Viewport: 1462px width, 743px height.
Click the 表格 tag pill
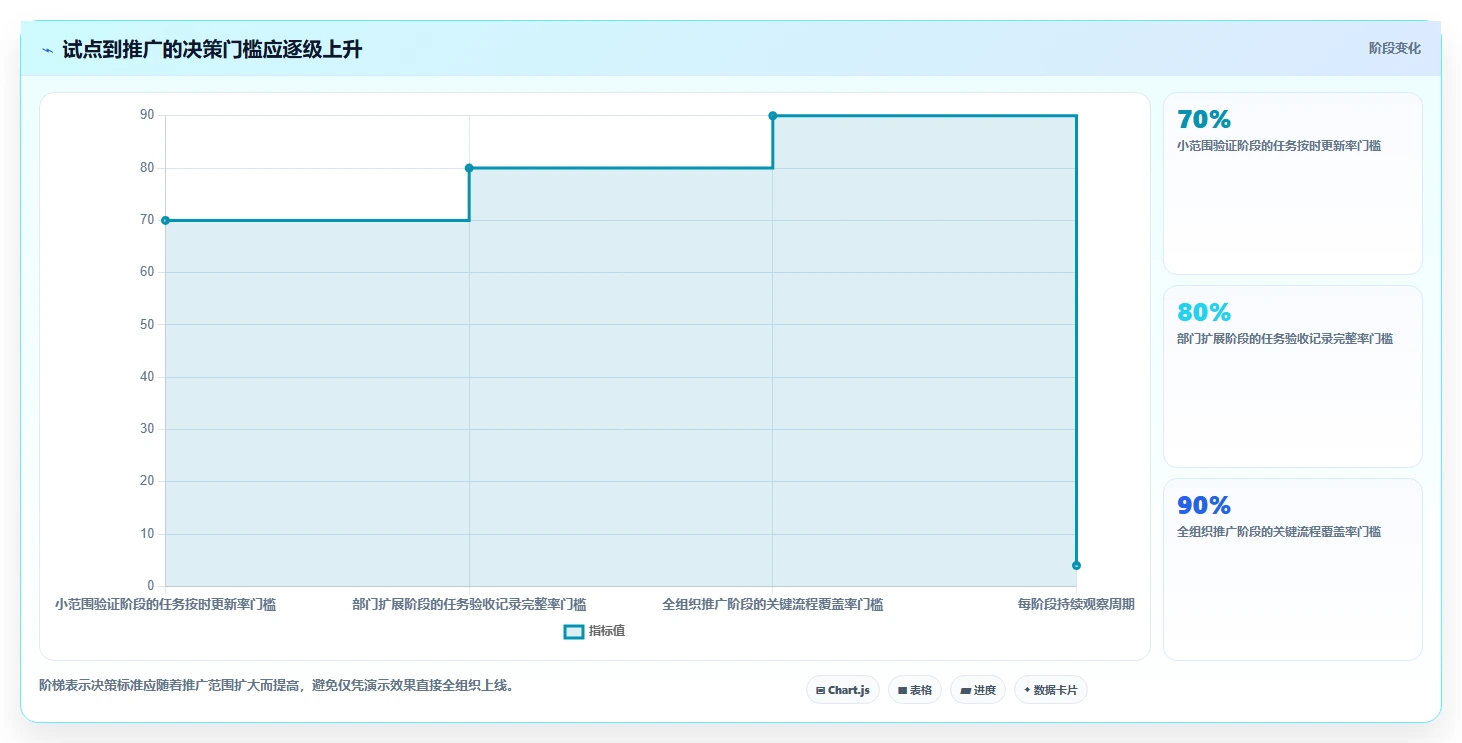[x=915, y=690]
